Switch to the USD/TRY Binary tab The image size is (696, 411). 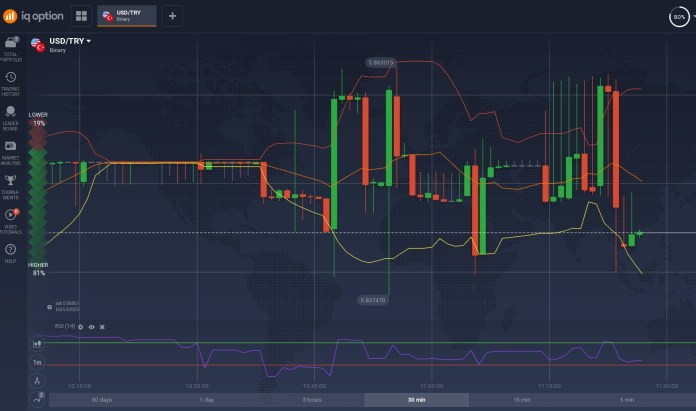pos(127,16)
